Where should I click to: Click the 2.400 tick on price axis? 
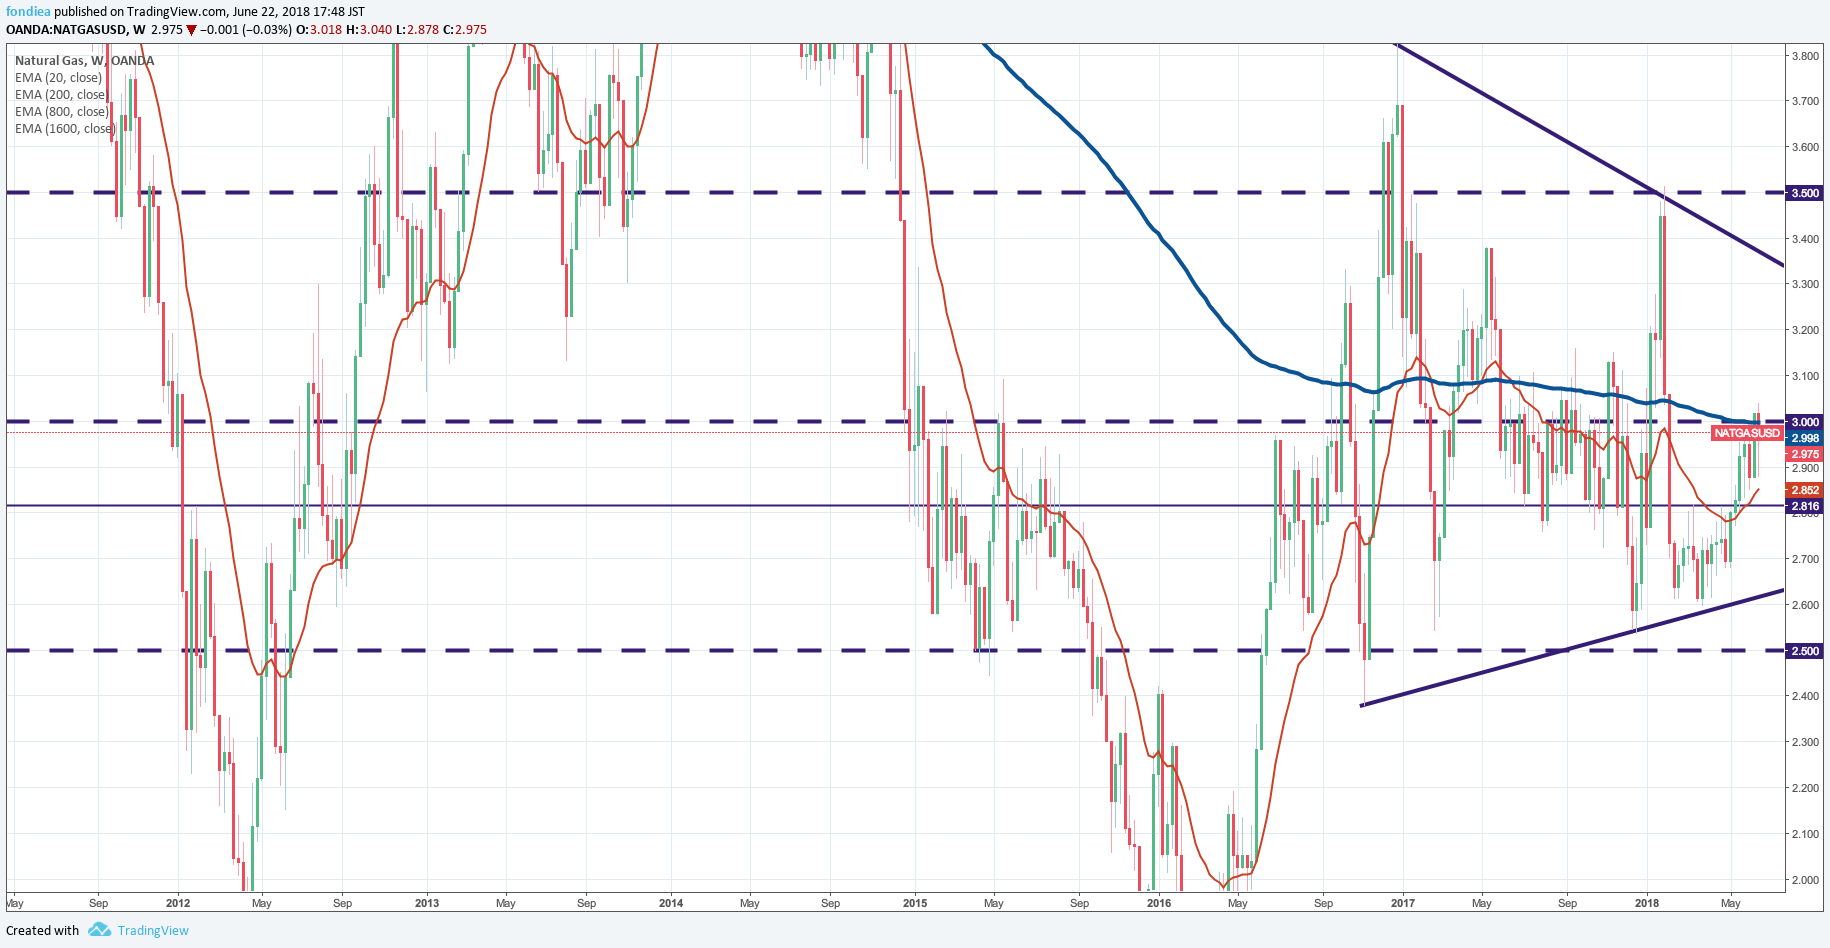click(1805, 696)
